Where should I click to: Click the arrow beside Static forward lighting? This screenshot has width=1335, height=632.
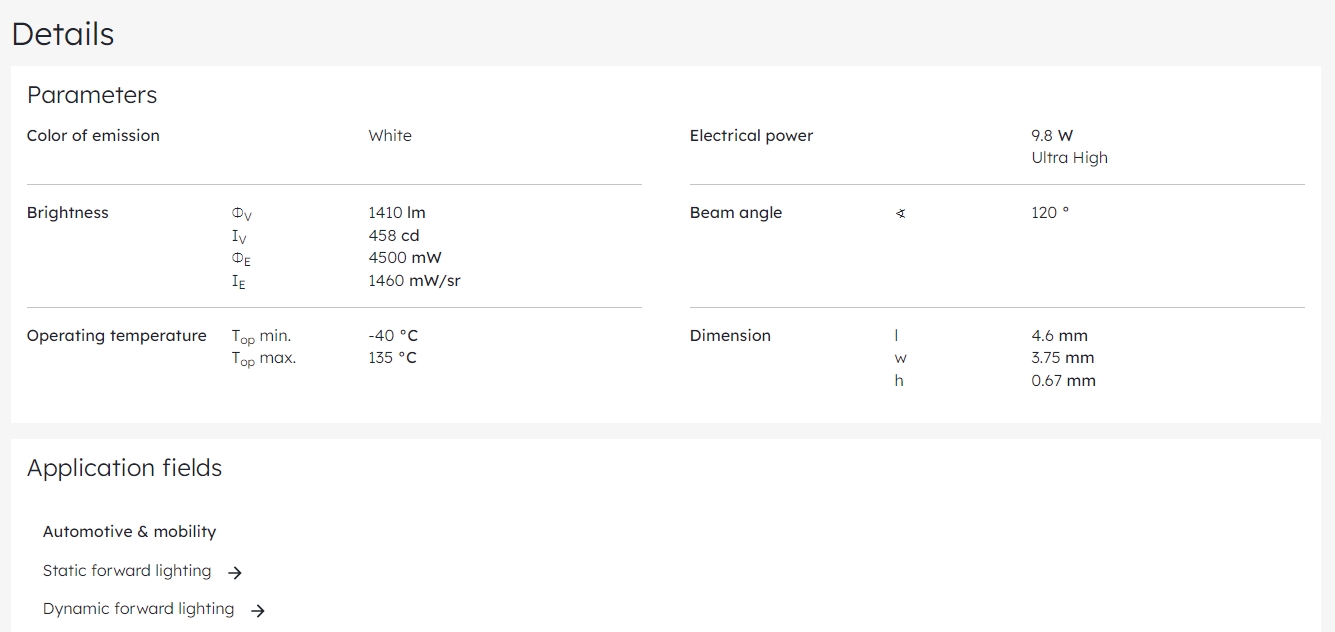(235, 573)
